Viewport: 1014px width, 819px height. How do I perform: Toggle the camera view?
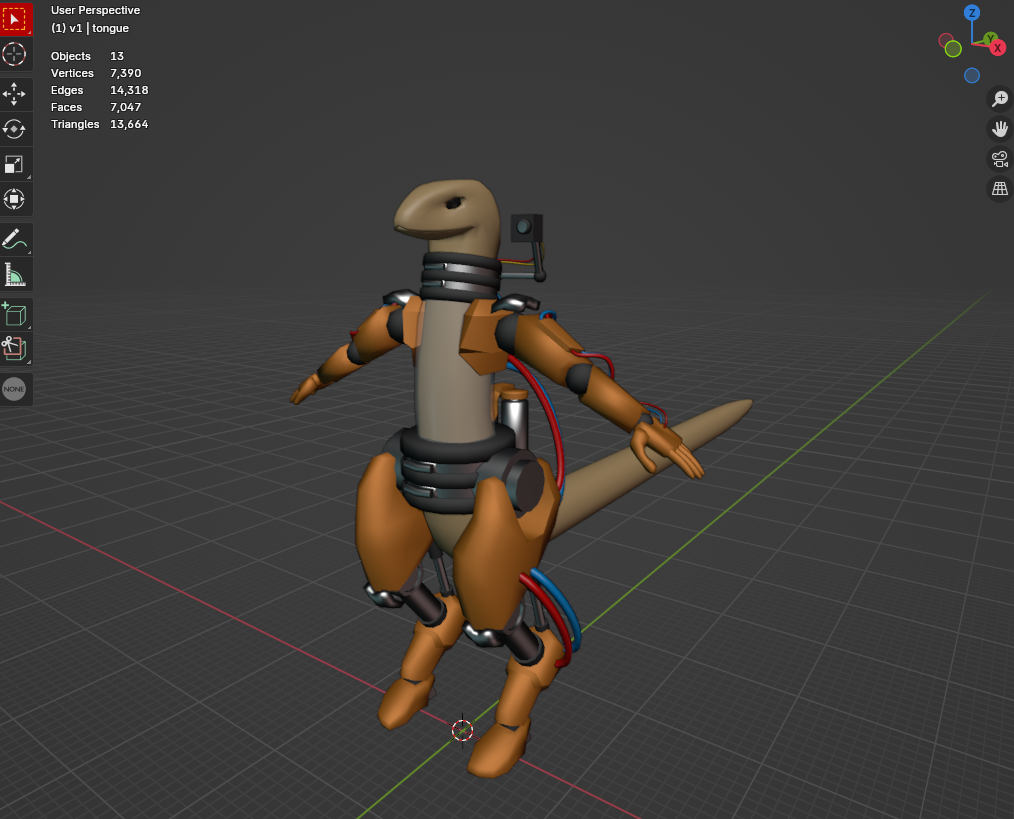1000,158
